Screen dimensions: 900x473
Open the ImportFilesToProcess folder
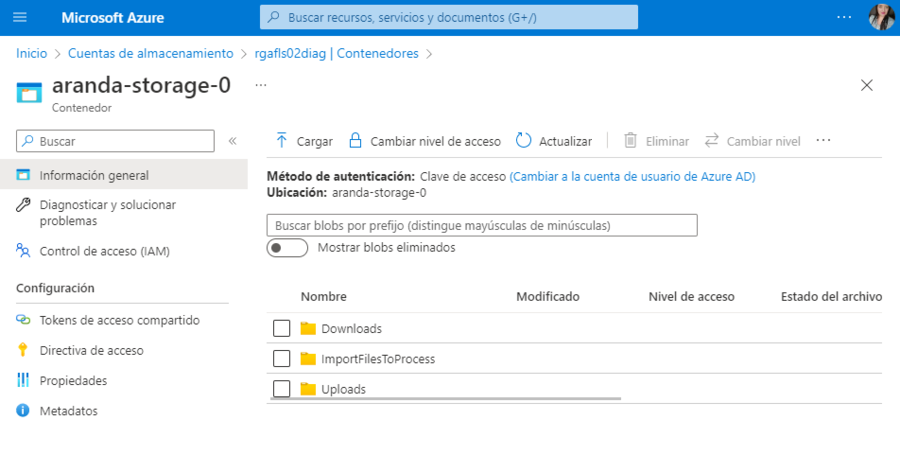[x=378, y=359]
